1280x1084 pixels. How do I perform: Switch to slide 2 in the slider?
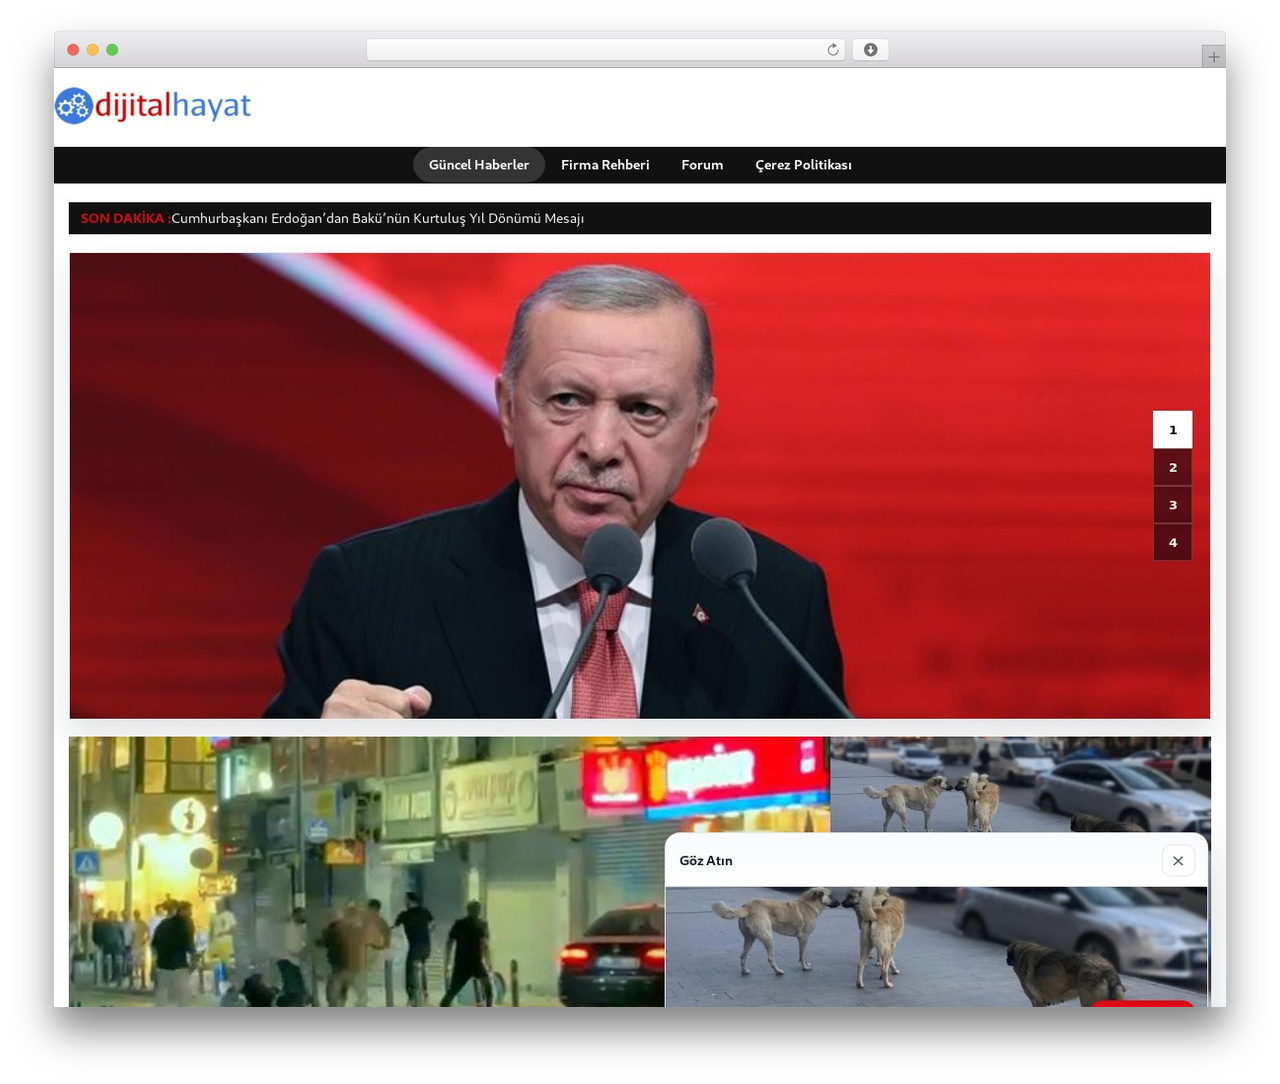[x=1173, y=467]
